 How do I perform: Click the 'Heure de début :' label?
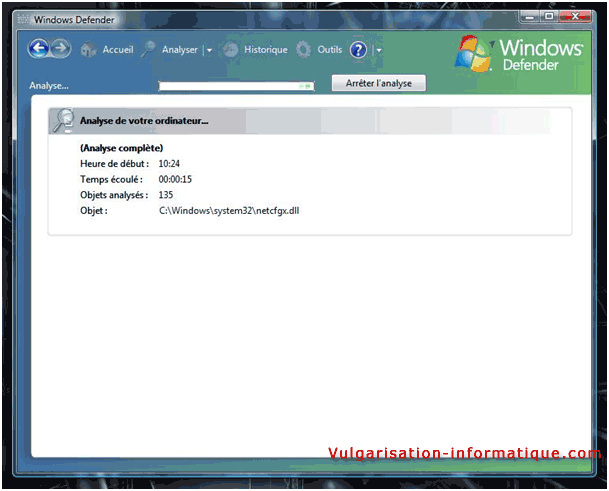click(115, 164)
